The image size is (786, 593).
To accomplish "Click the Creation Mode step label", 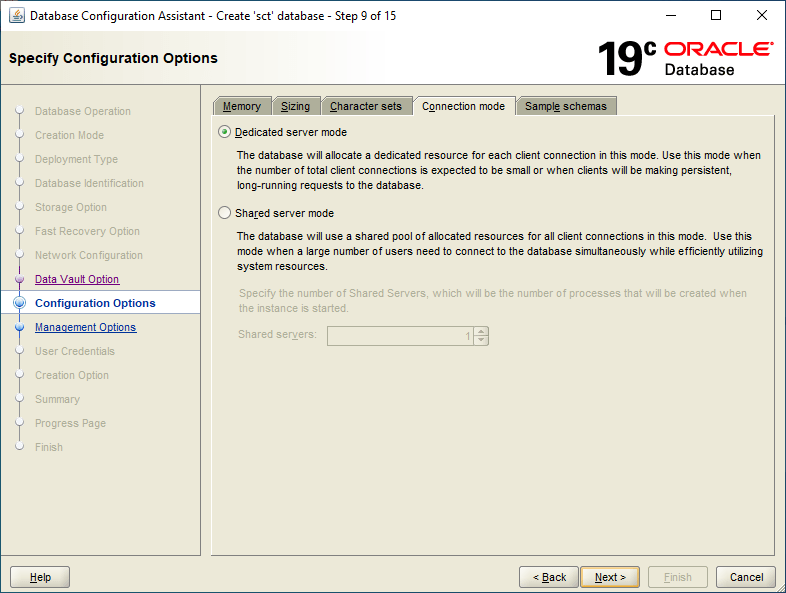I will (70, 135).
